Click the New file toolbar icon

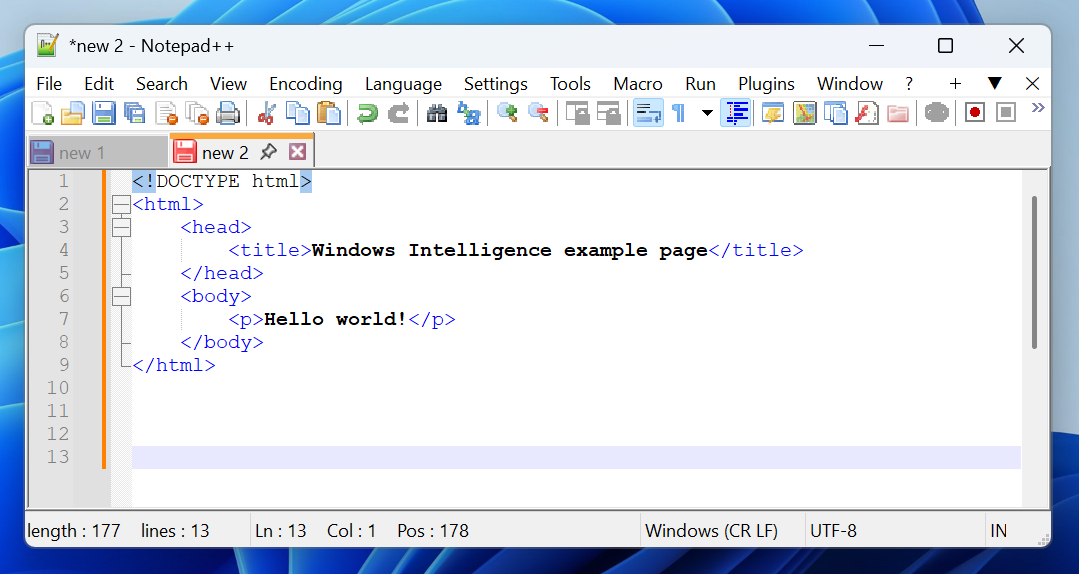click(x=43, y=113)
